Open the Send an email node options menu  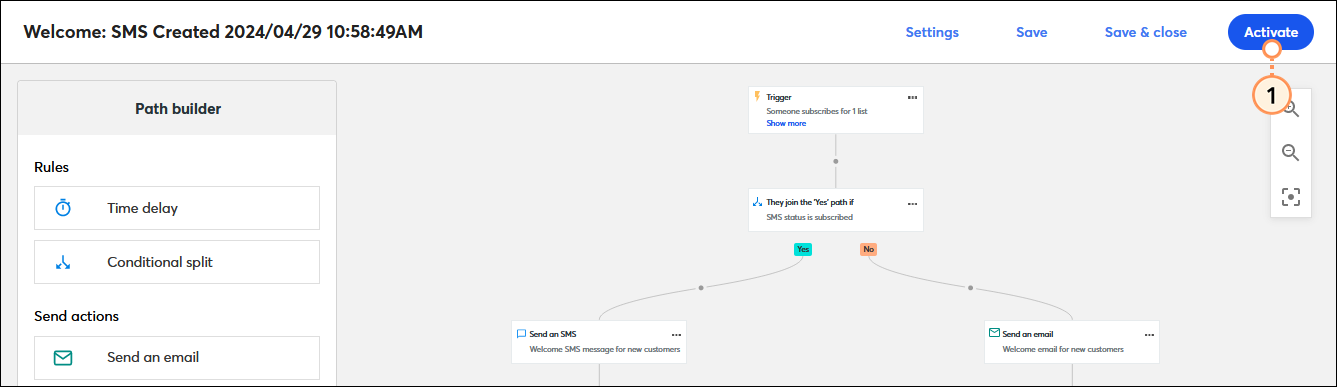click(x=1148, y=334)
